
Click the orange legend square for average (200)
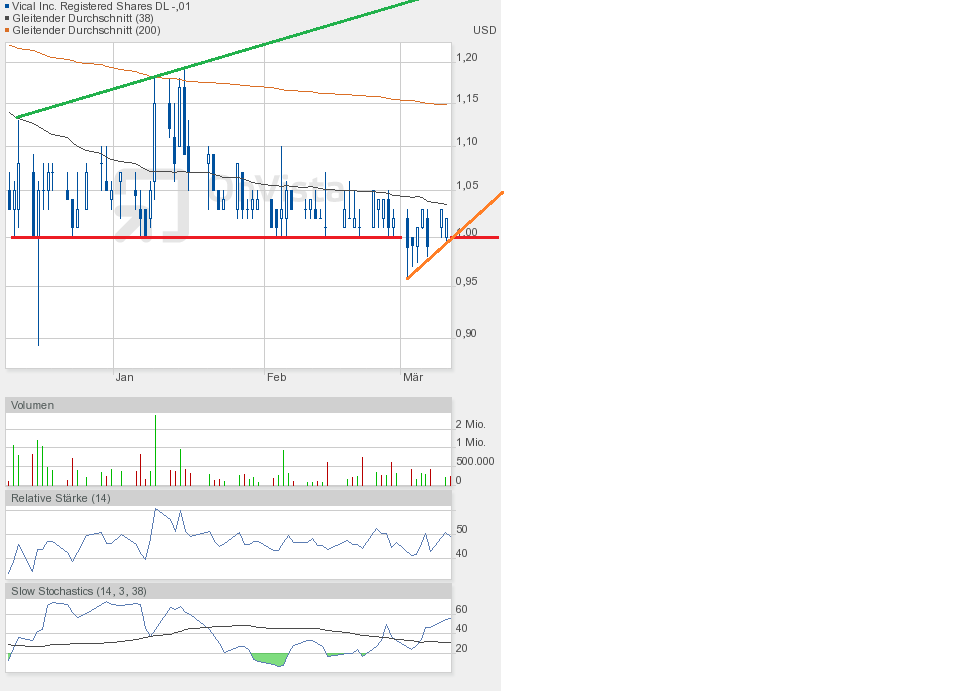tap(8, 31)
